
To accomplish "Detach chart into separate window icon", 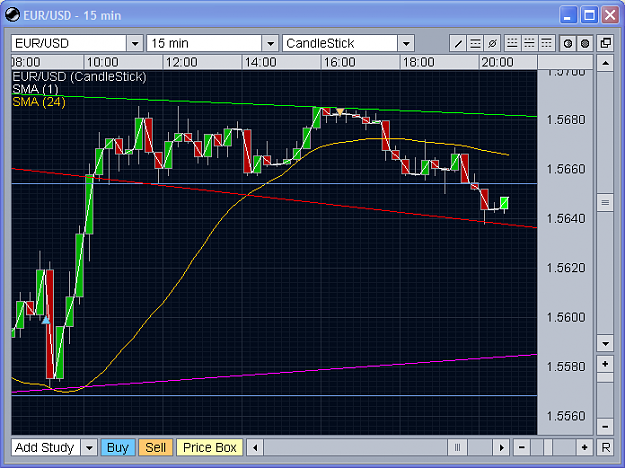I will point(605,43).
